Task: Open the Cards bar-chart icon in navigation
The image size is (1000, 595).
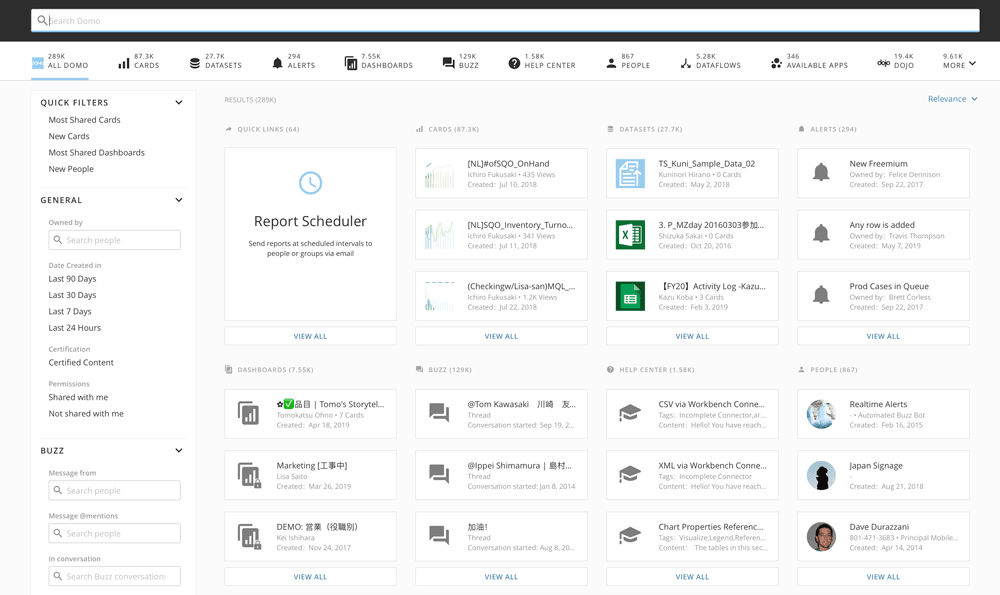Action: 124,63
